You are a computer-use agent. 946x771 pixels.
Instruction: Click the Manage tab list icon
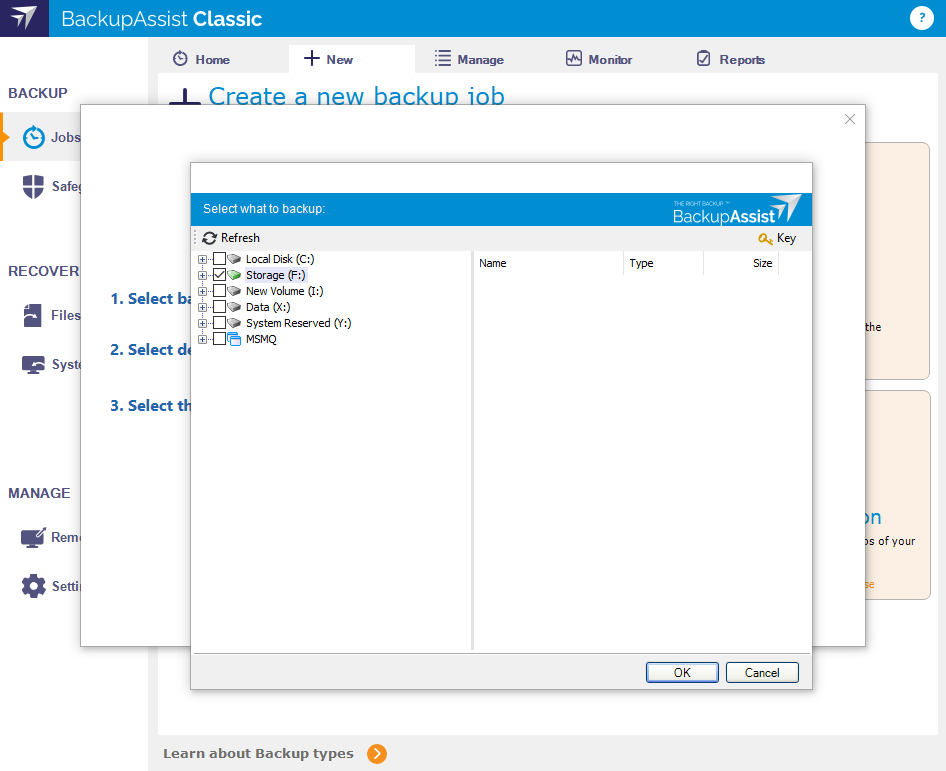click(x=443, y=59)
